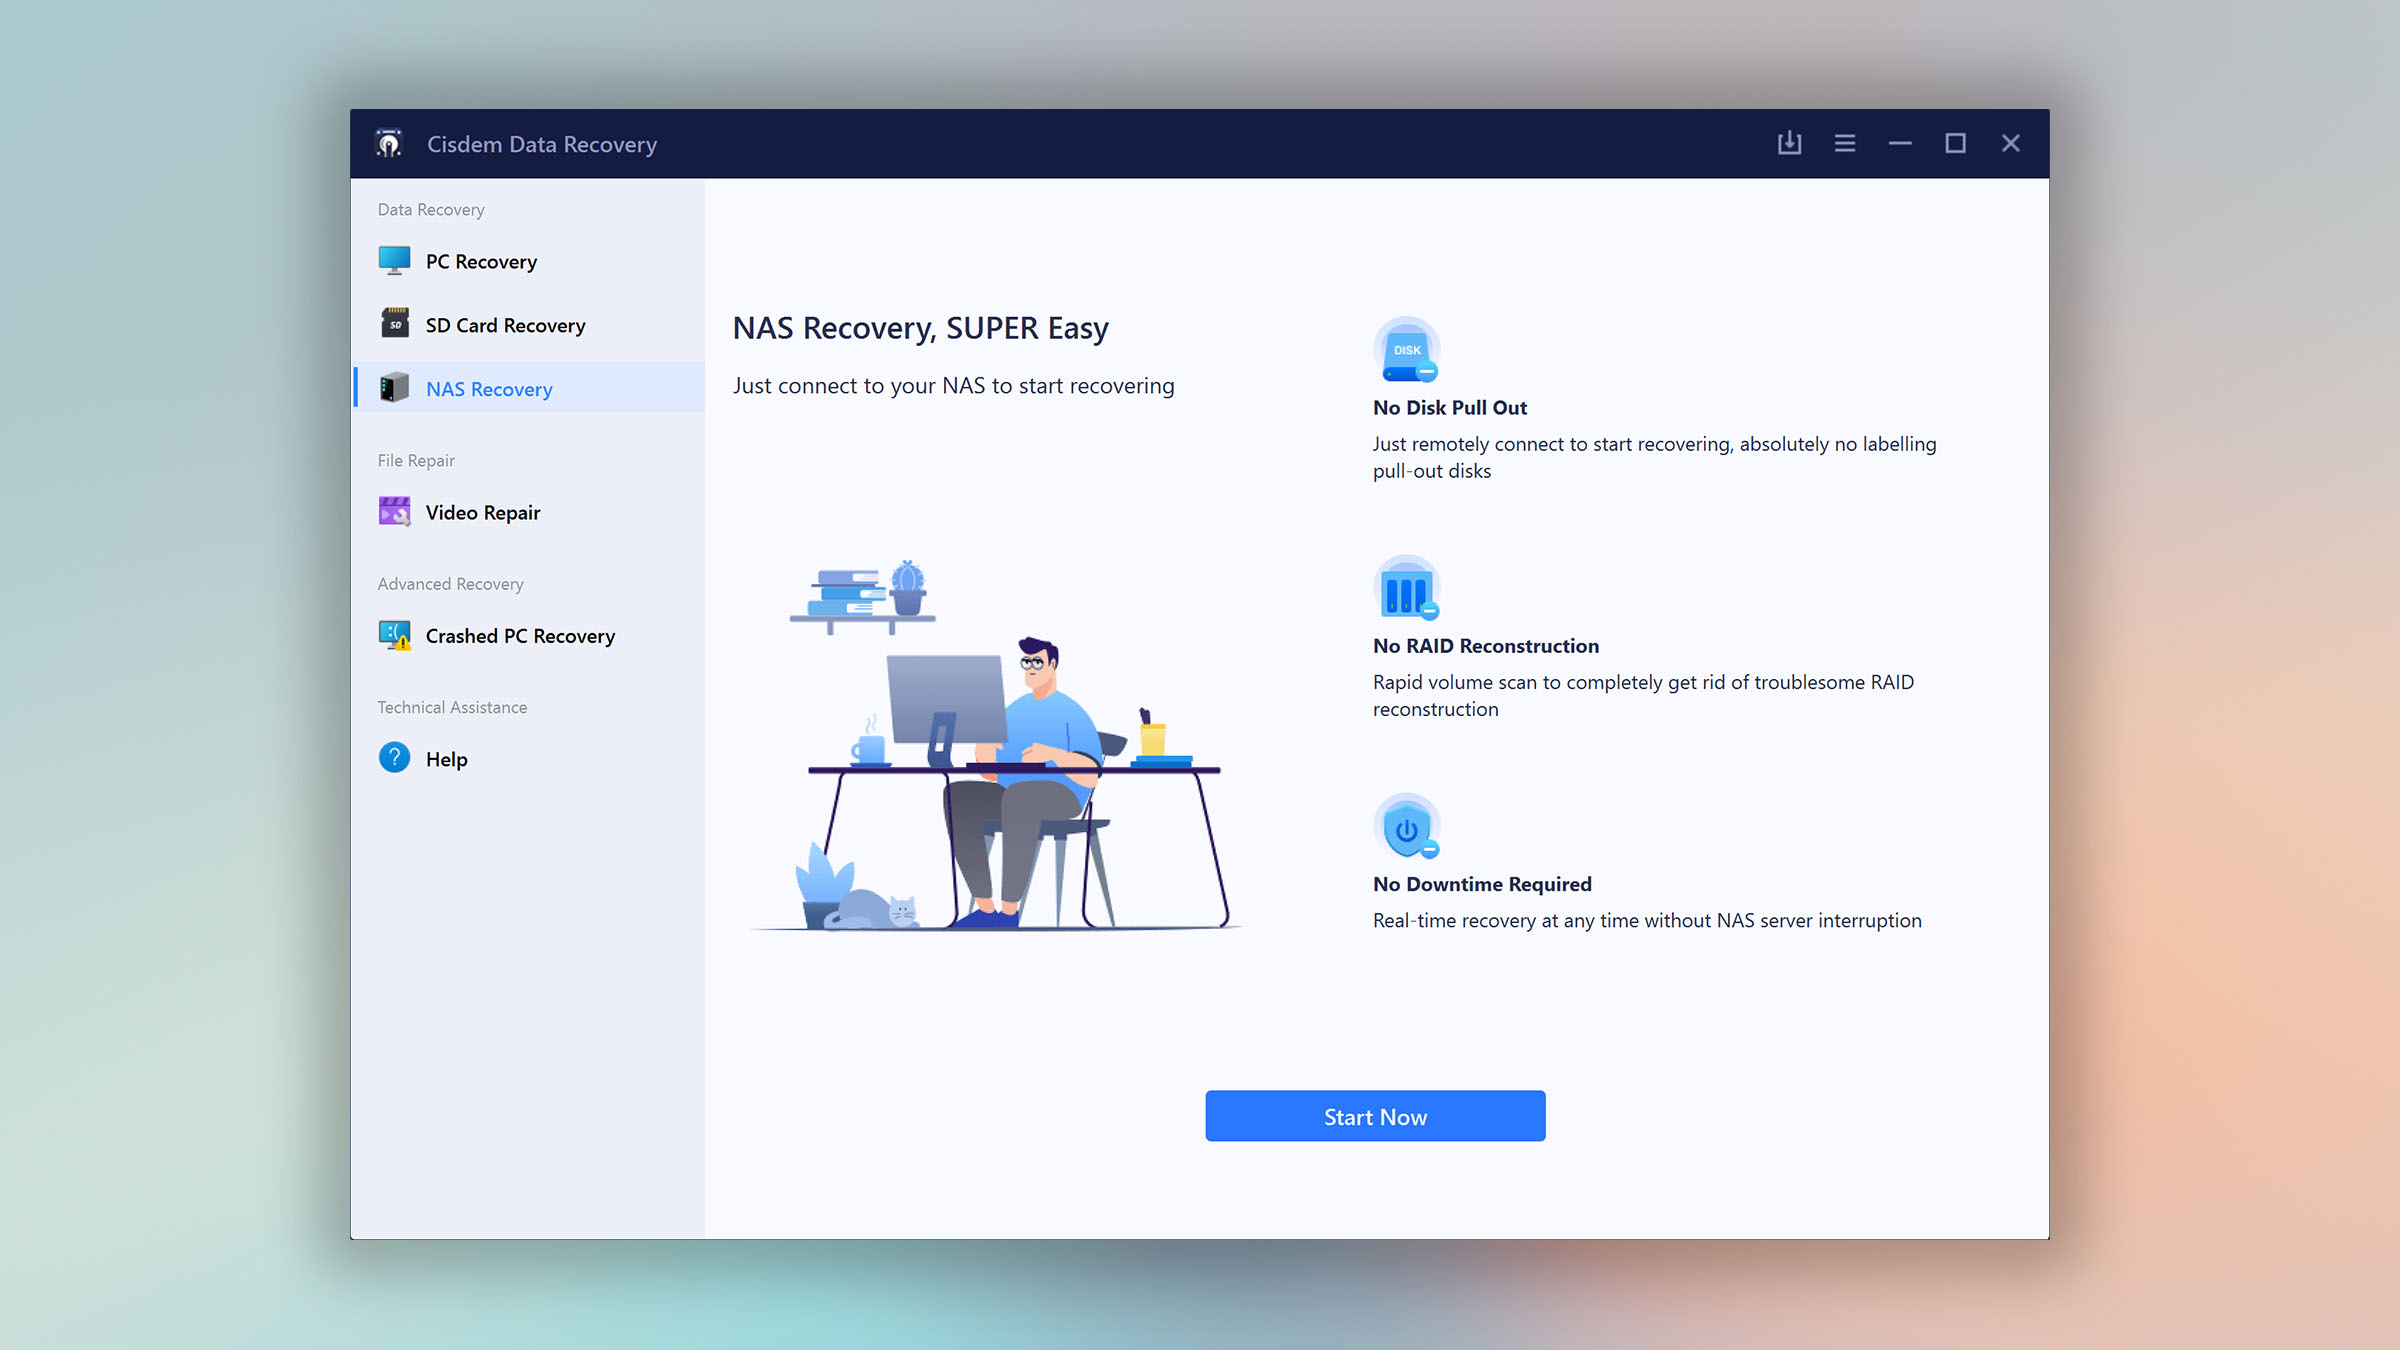Viewport: 2400px width, 1350px height.
Task: Click the SD card icon in sidebar
Action: [395, 324]
